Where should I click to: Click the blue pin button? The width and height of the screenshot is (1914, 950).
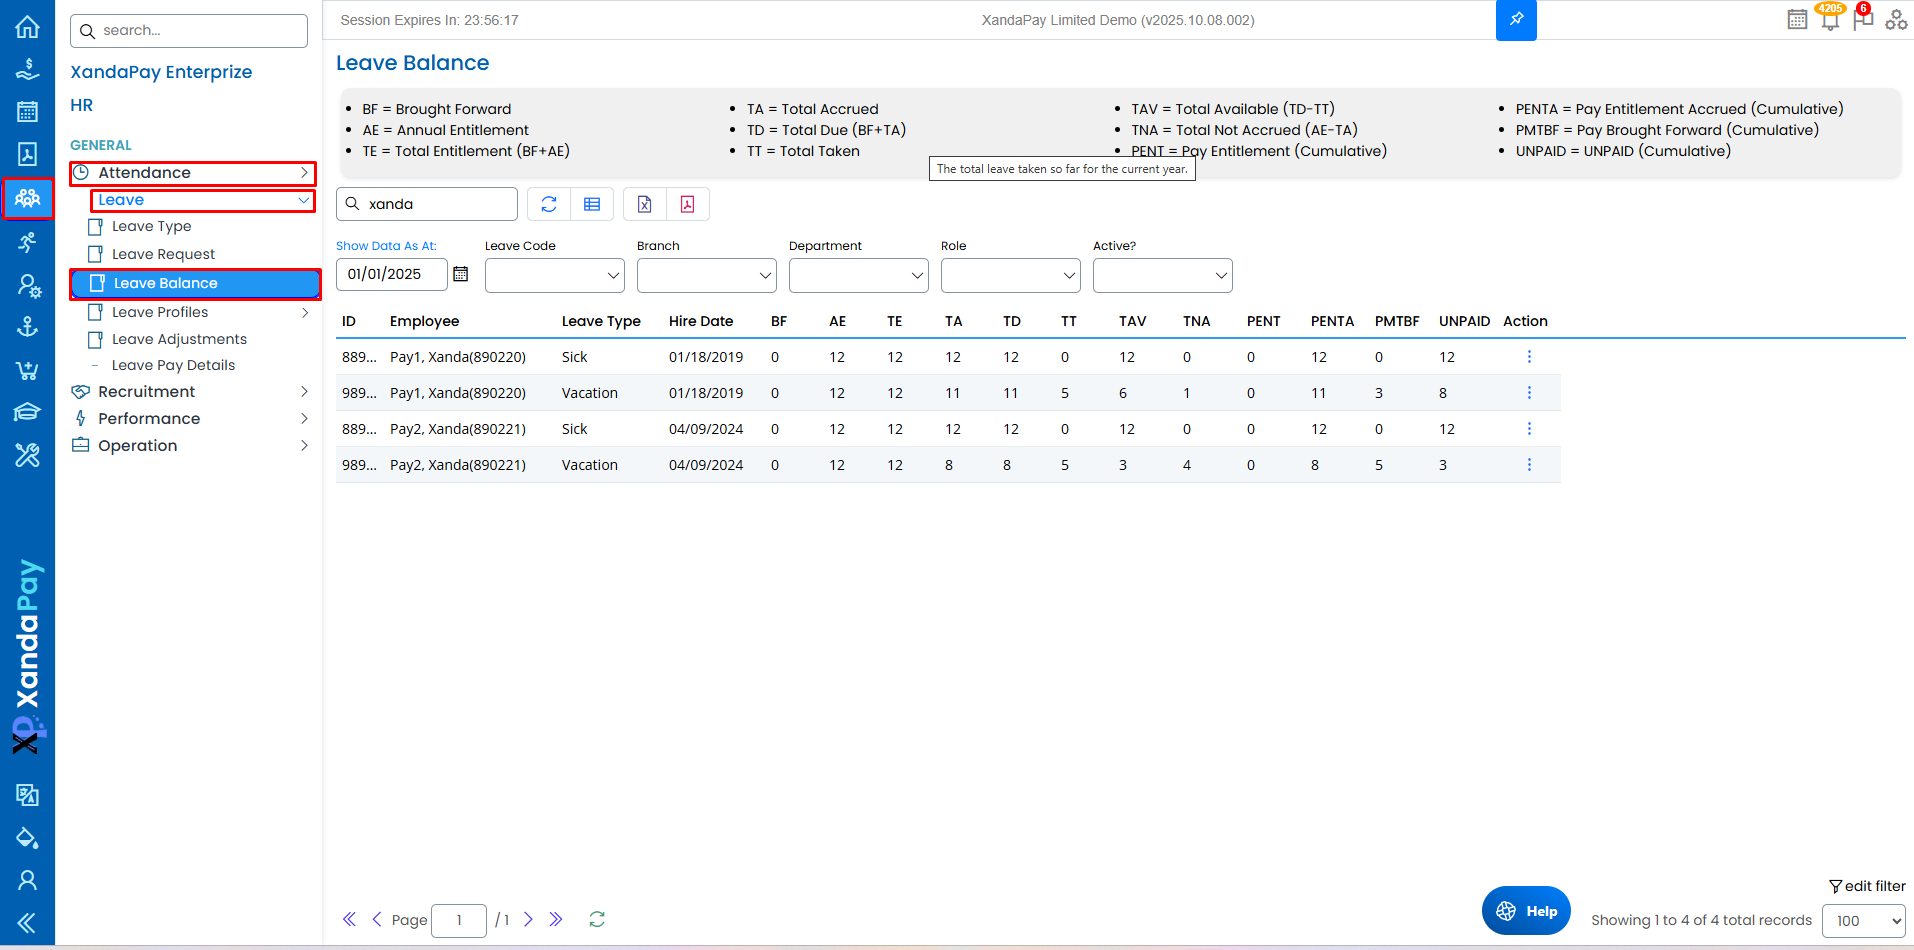[x=1515, y=20]
